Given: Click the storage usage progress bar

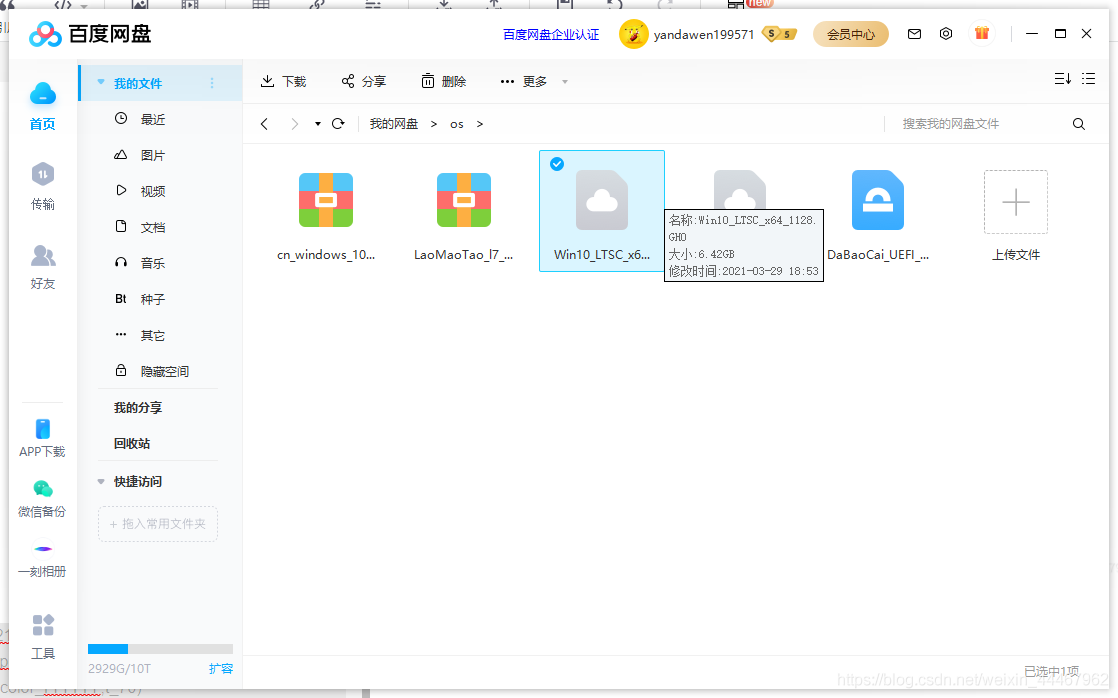Looking at the screenshot, I should [x=160, y=649].
